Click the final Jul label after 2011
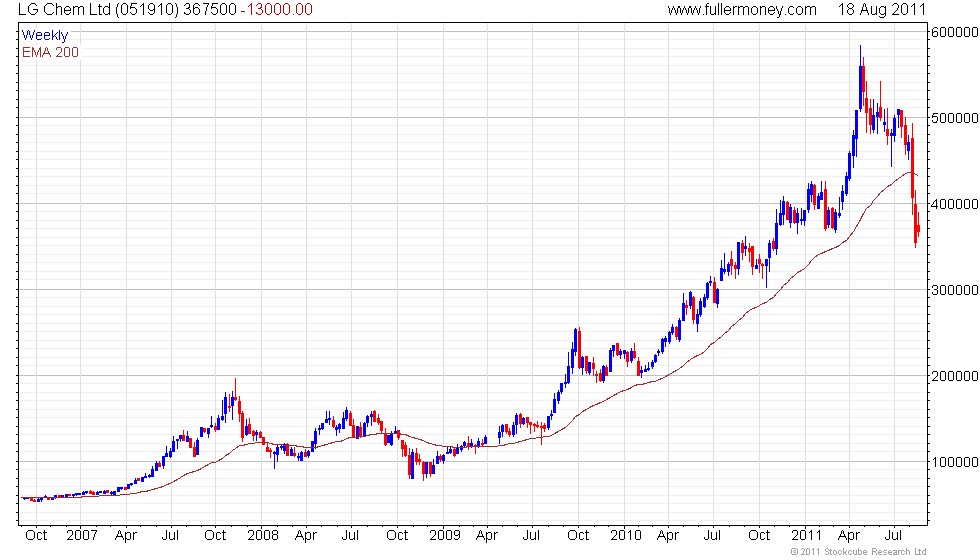The image size is (980, 560). pos(894,535)
